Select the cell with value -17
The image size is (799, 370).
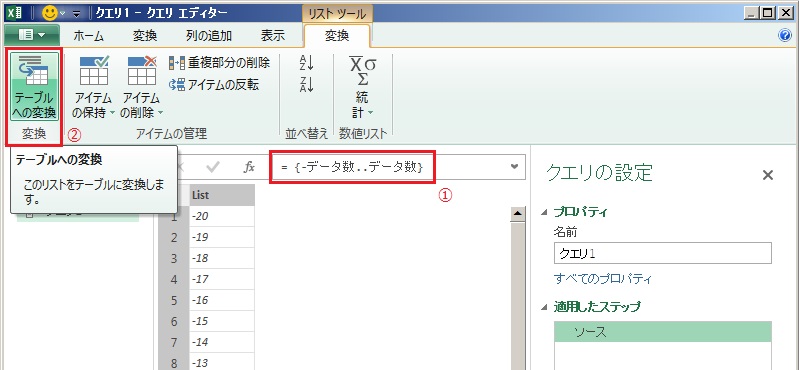[x=222, y=279]
